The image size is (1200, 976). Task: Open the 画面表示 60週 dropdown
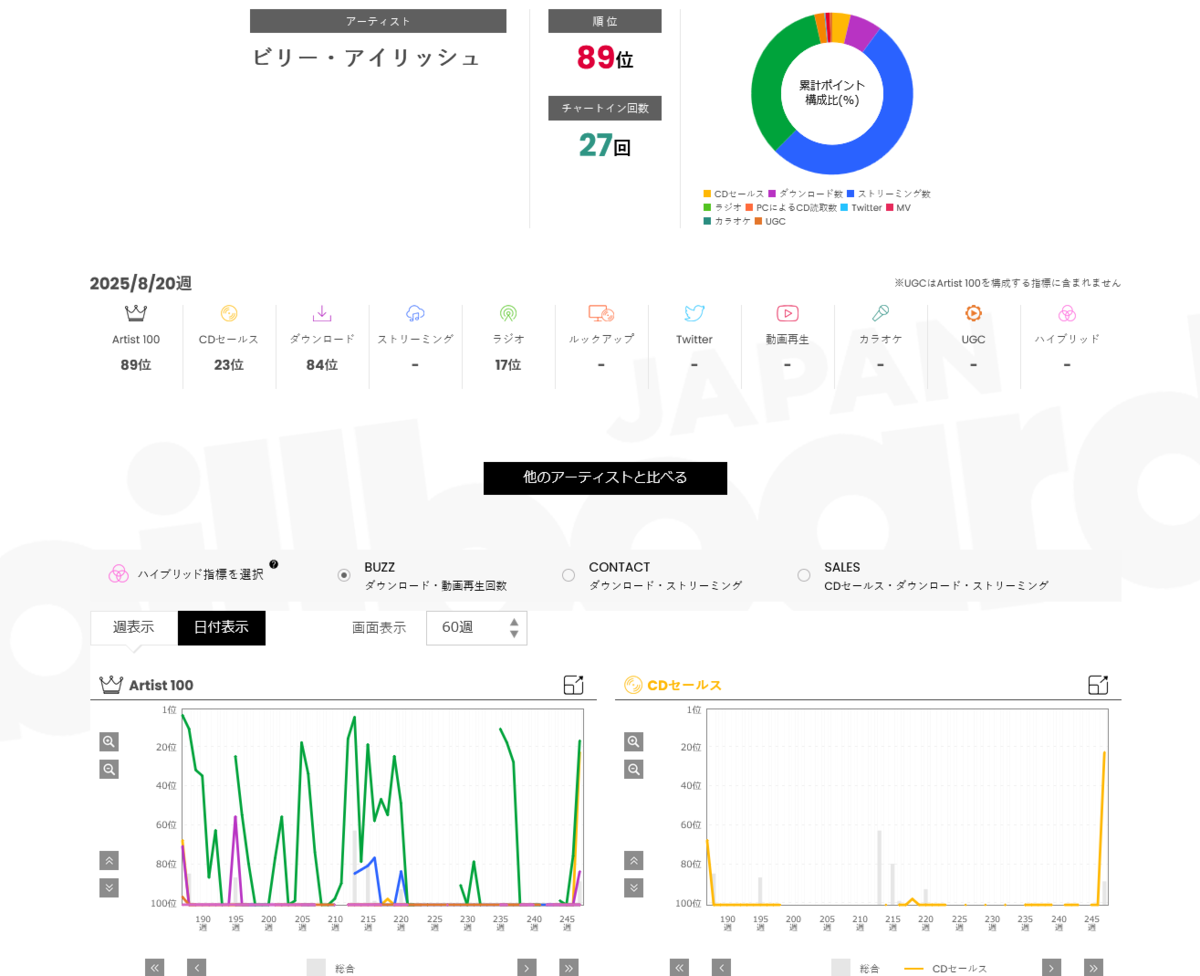[476, 628]
